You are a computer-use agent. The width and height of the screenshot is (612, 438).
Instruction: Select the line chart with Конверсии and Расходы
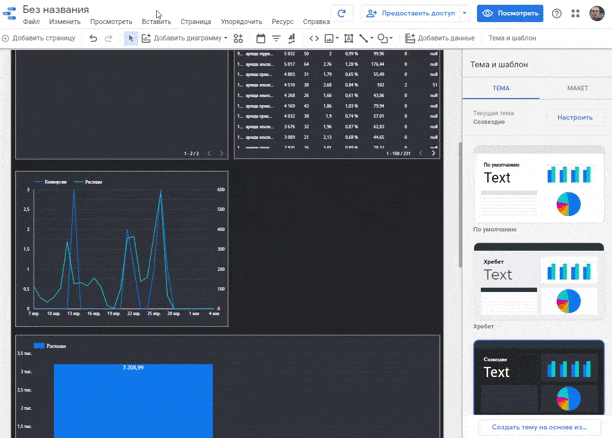122,249
